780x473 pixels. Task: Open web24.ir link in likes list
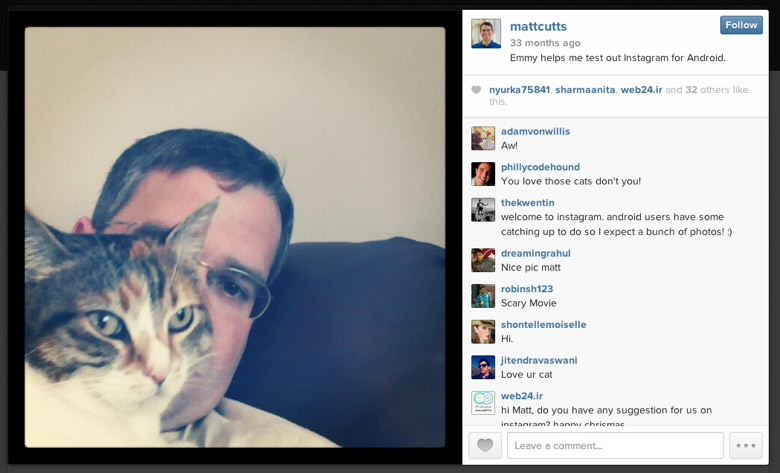click(x=641, y=90)
